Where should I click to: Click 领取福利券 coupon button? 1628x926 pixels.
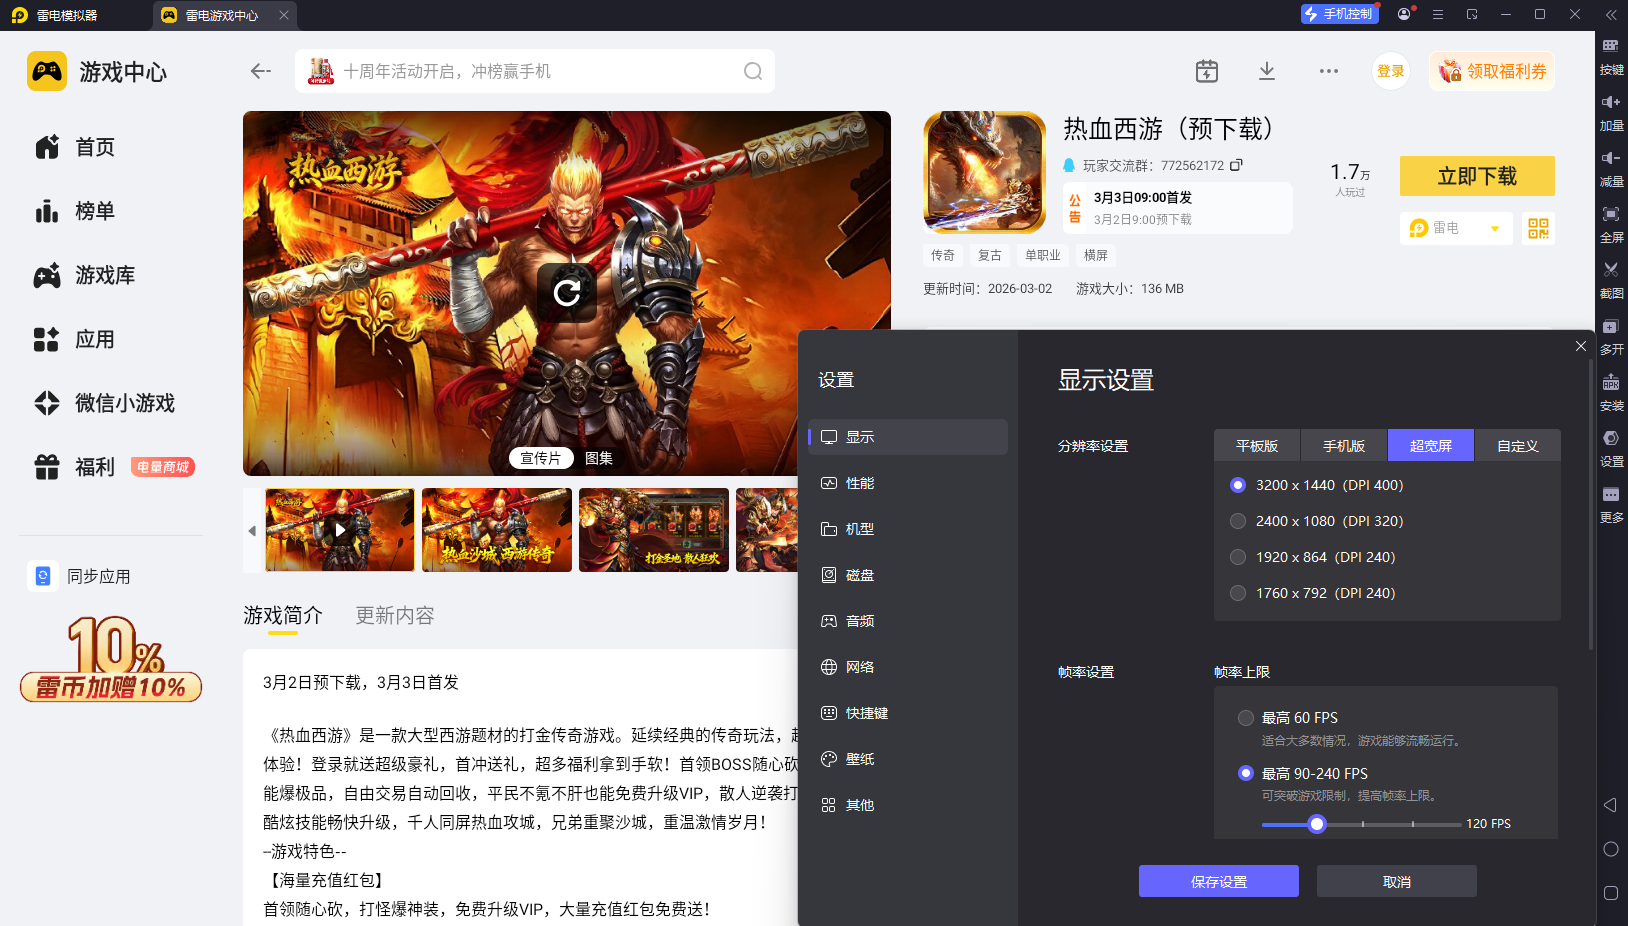(1492, 71)
